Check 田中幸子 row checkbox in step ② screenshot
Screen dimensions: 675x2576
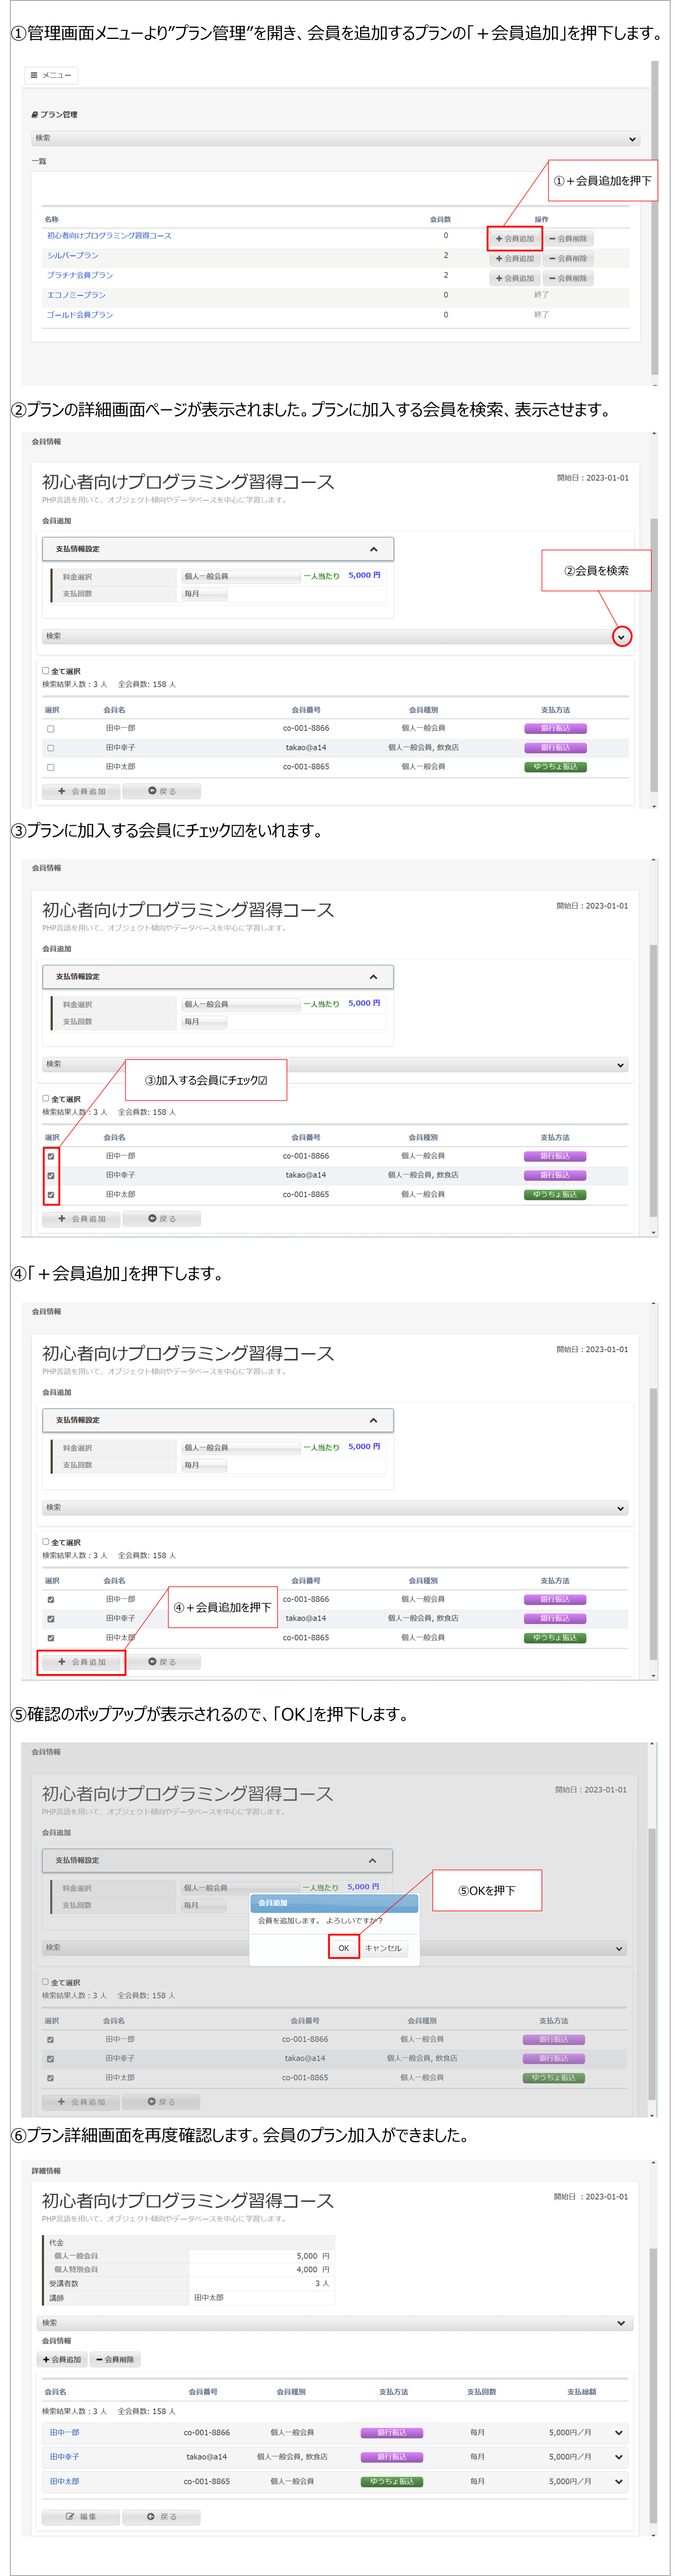pos(51,748)
